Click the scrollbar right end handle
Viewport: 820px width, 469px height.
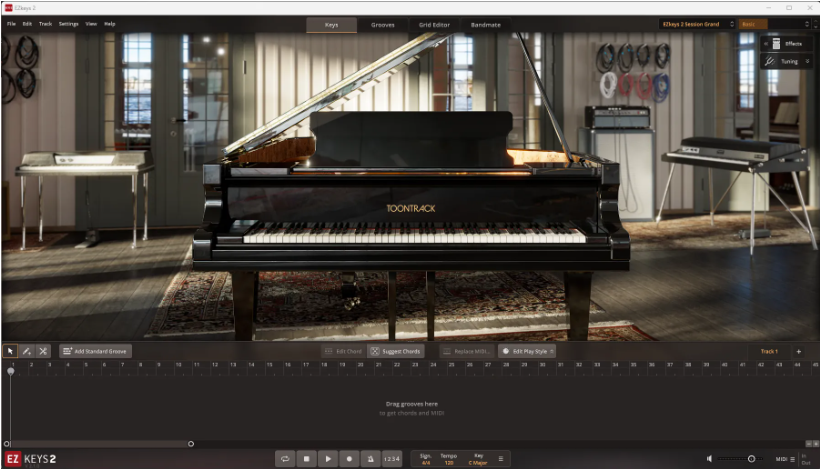(x=191, y=444)
